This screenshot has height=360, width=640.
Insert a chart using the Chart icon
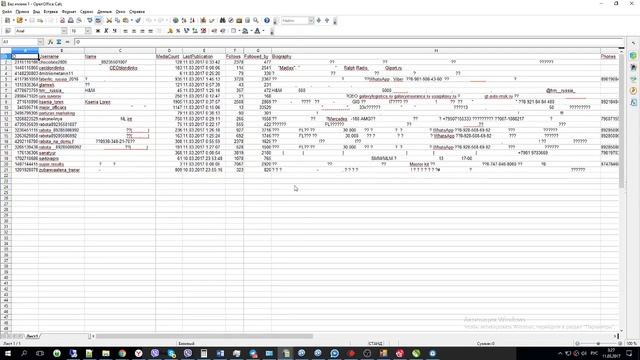(203, 20)
